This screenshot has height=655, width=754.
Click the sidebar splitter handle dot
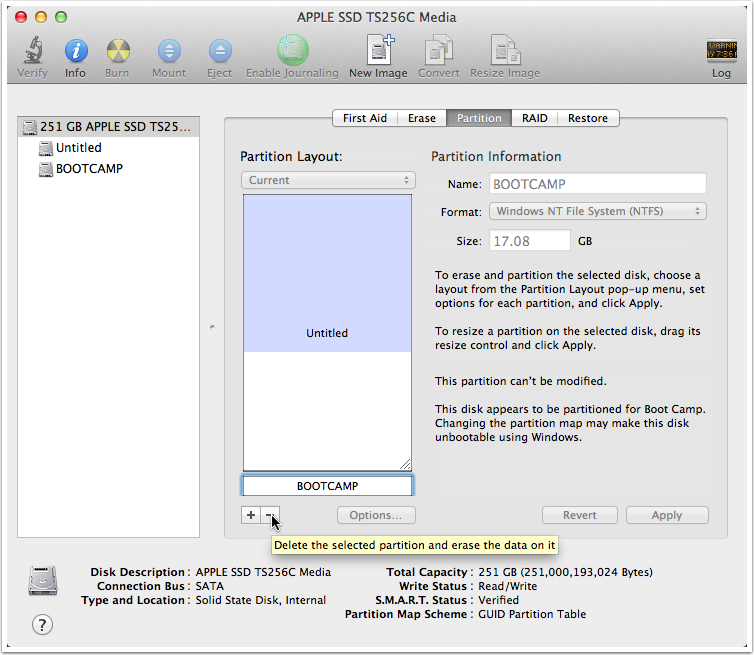tap(212, 327)
